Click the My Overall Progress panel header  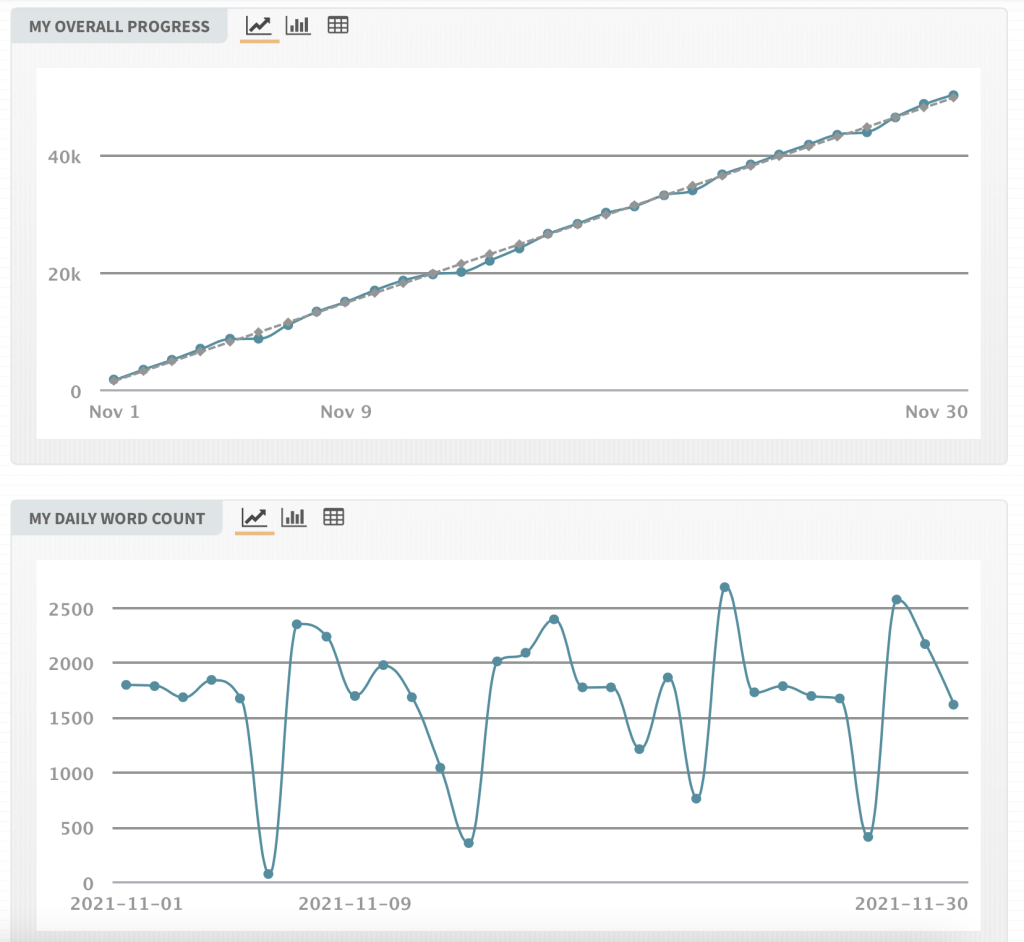coord(119,27)
